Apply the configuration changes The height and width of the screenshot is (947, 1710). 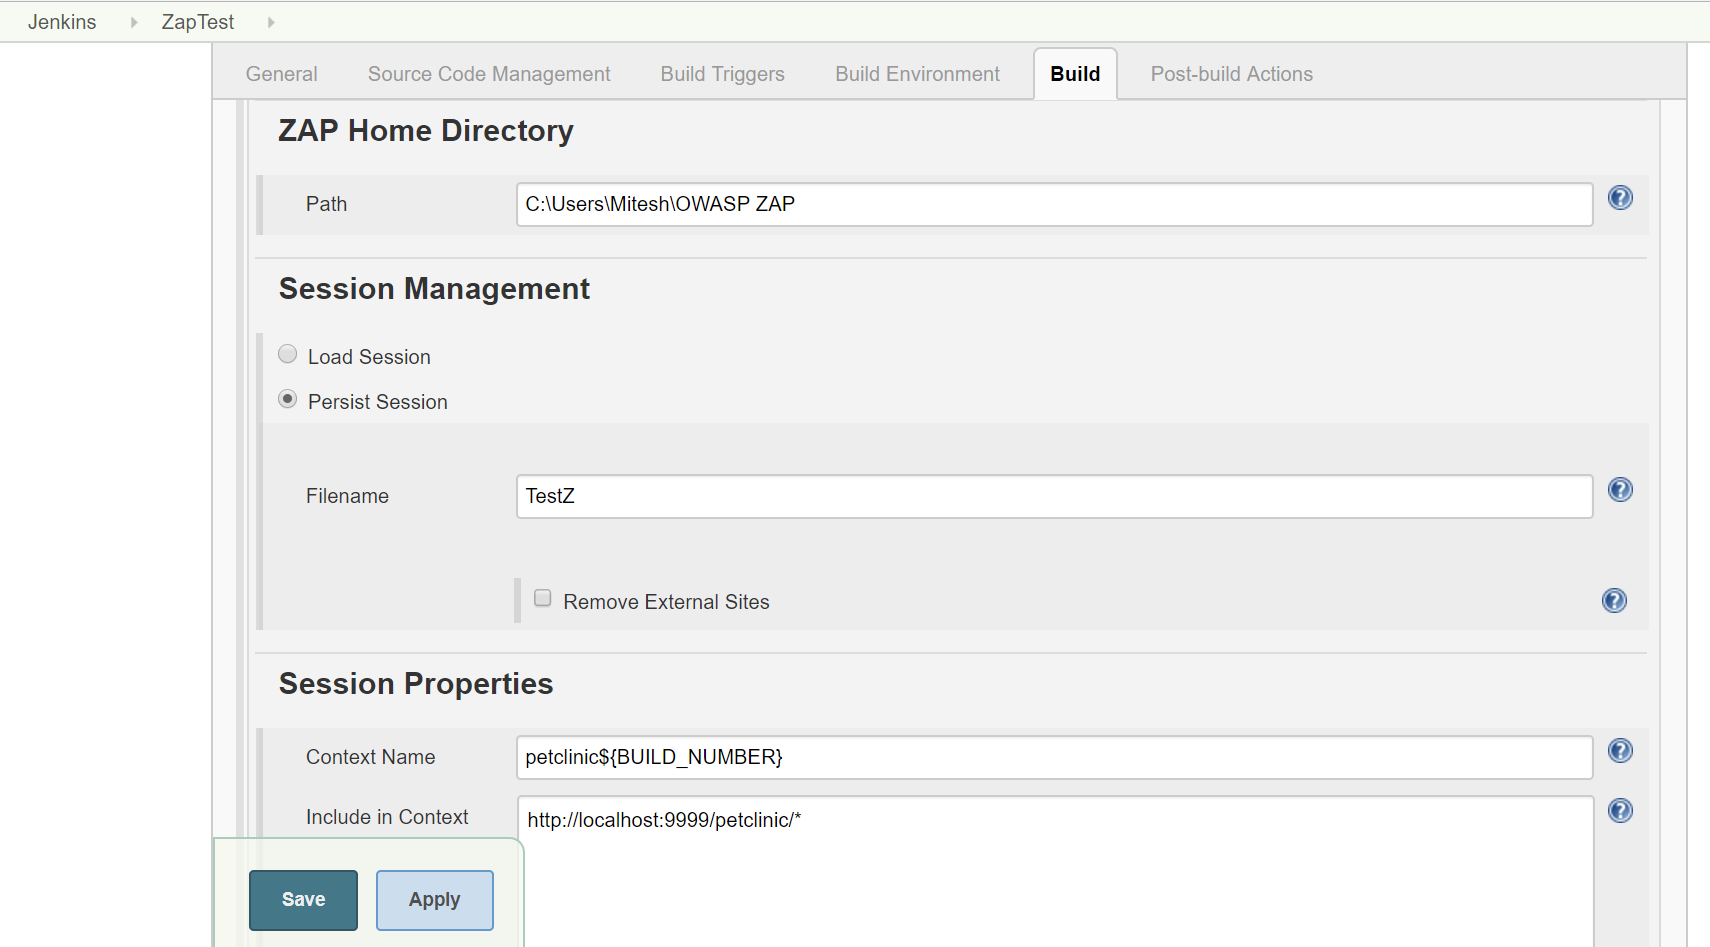(x=434, y=900)
